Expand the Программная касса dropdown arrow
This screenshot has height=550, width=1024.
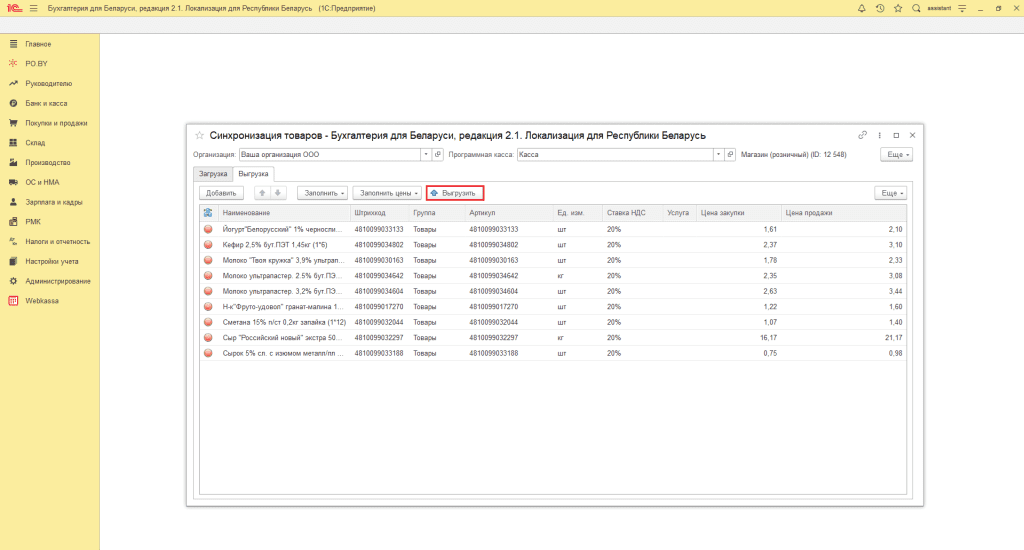click(718, 155)
